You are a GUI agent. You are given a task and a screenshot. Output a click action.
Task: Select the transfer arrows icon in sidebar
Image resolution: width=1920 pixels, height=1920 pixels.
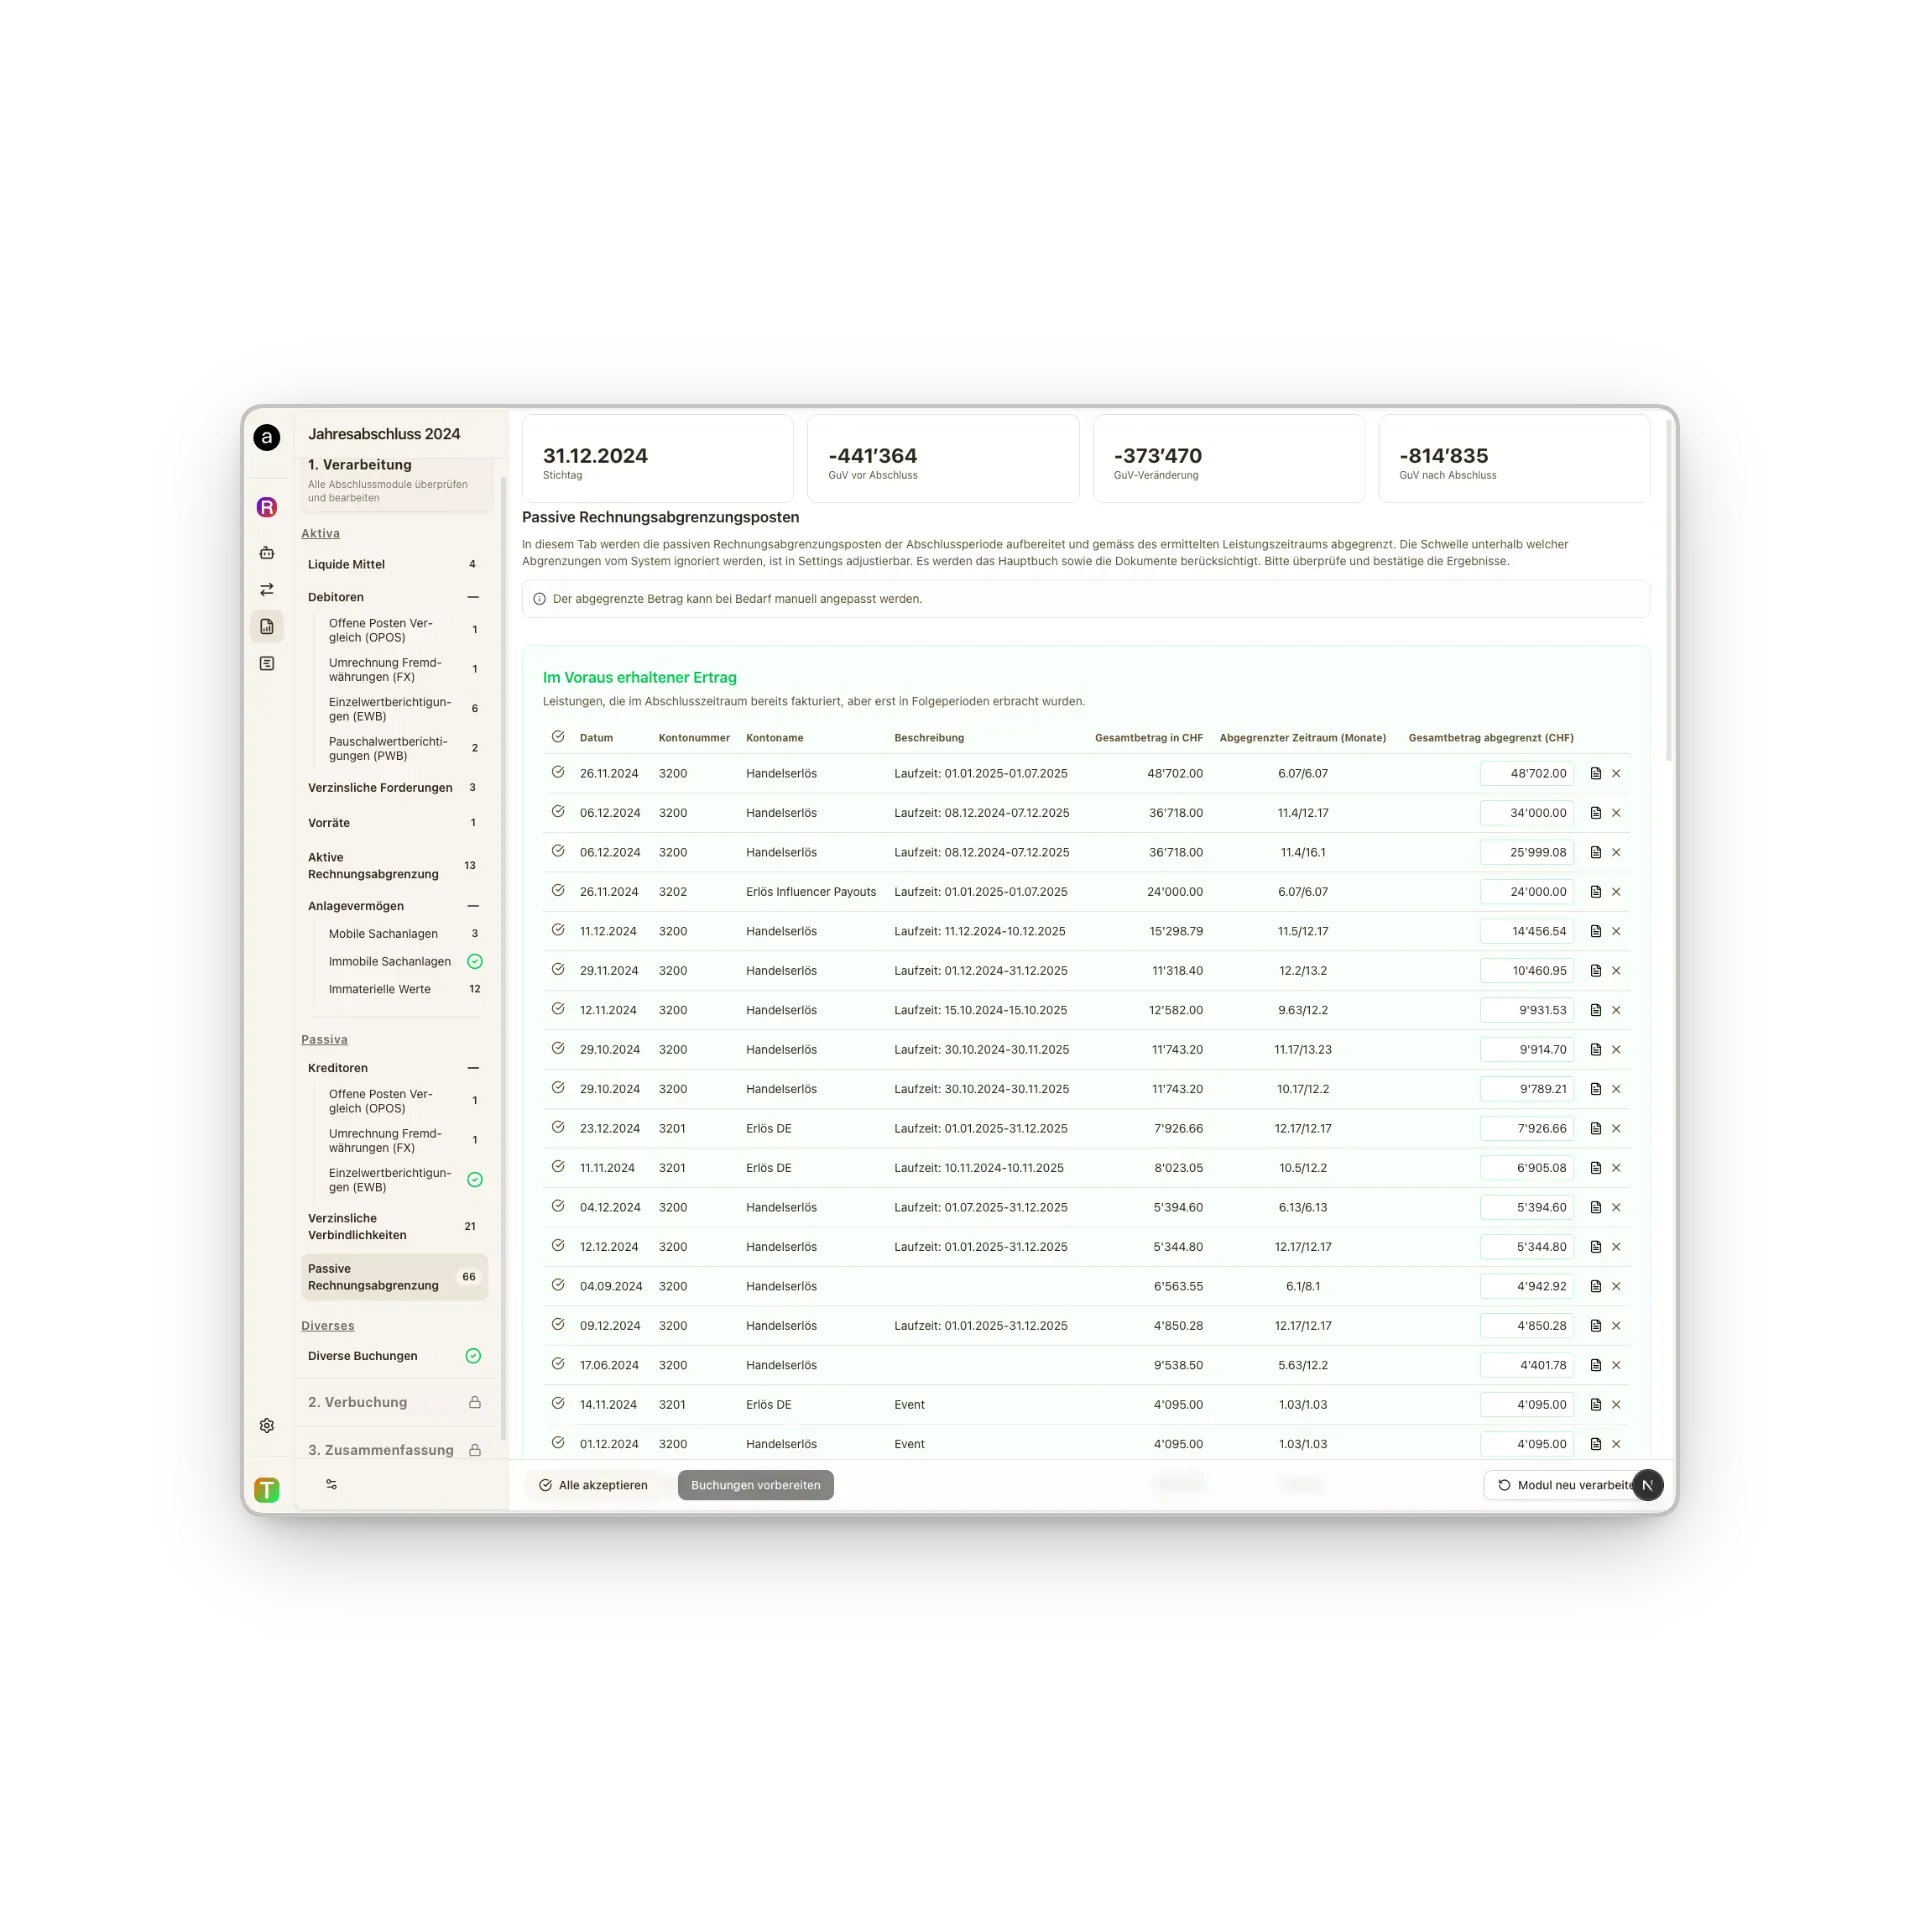(x=266, y=589)
